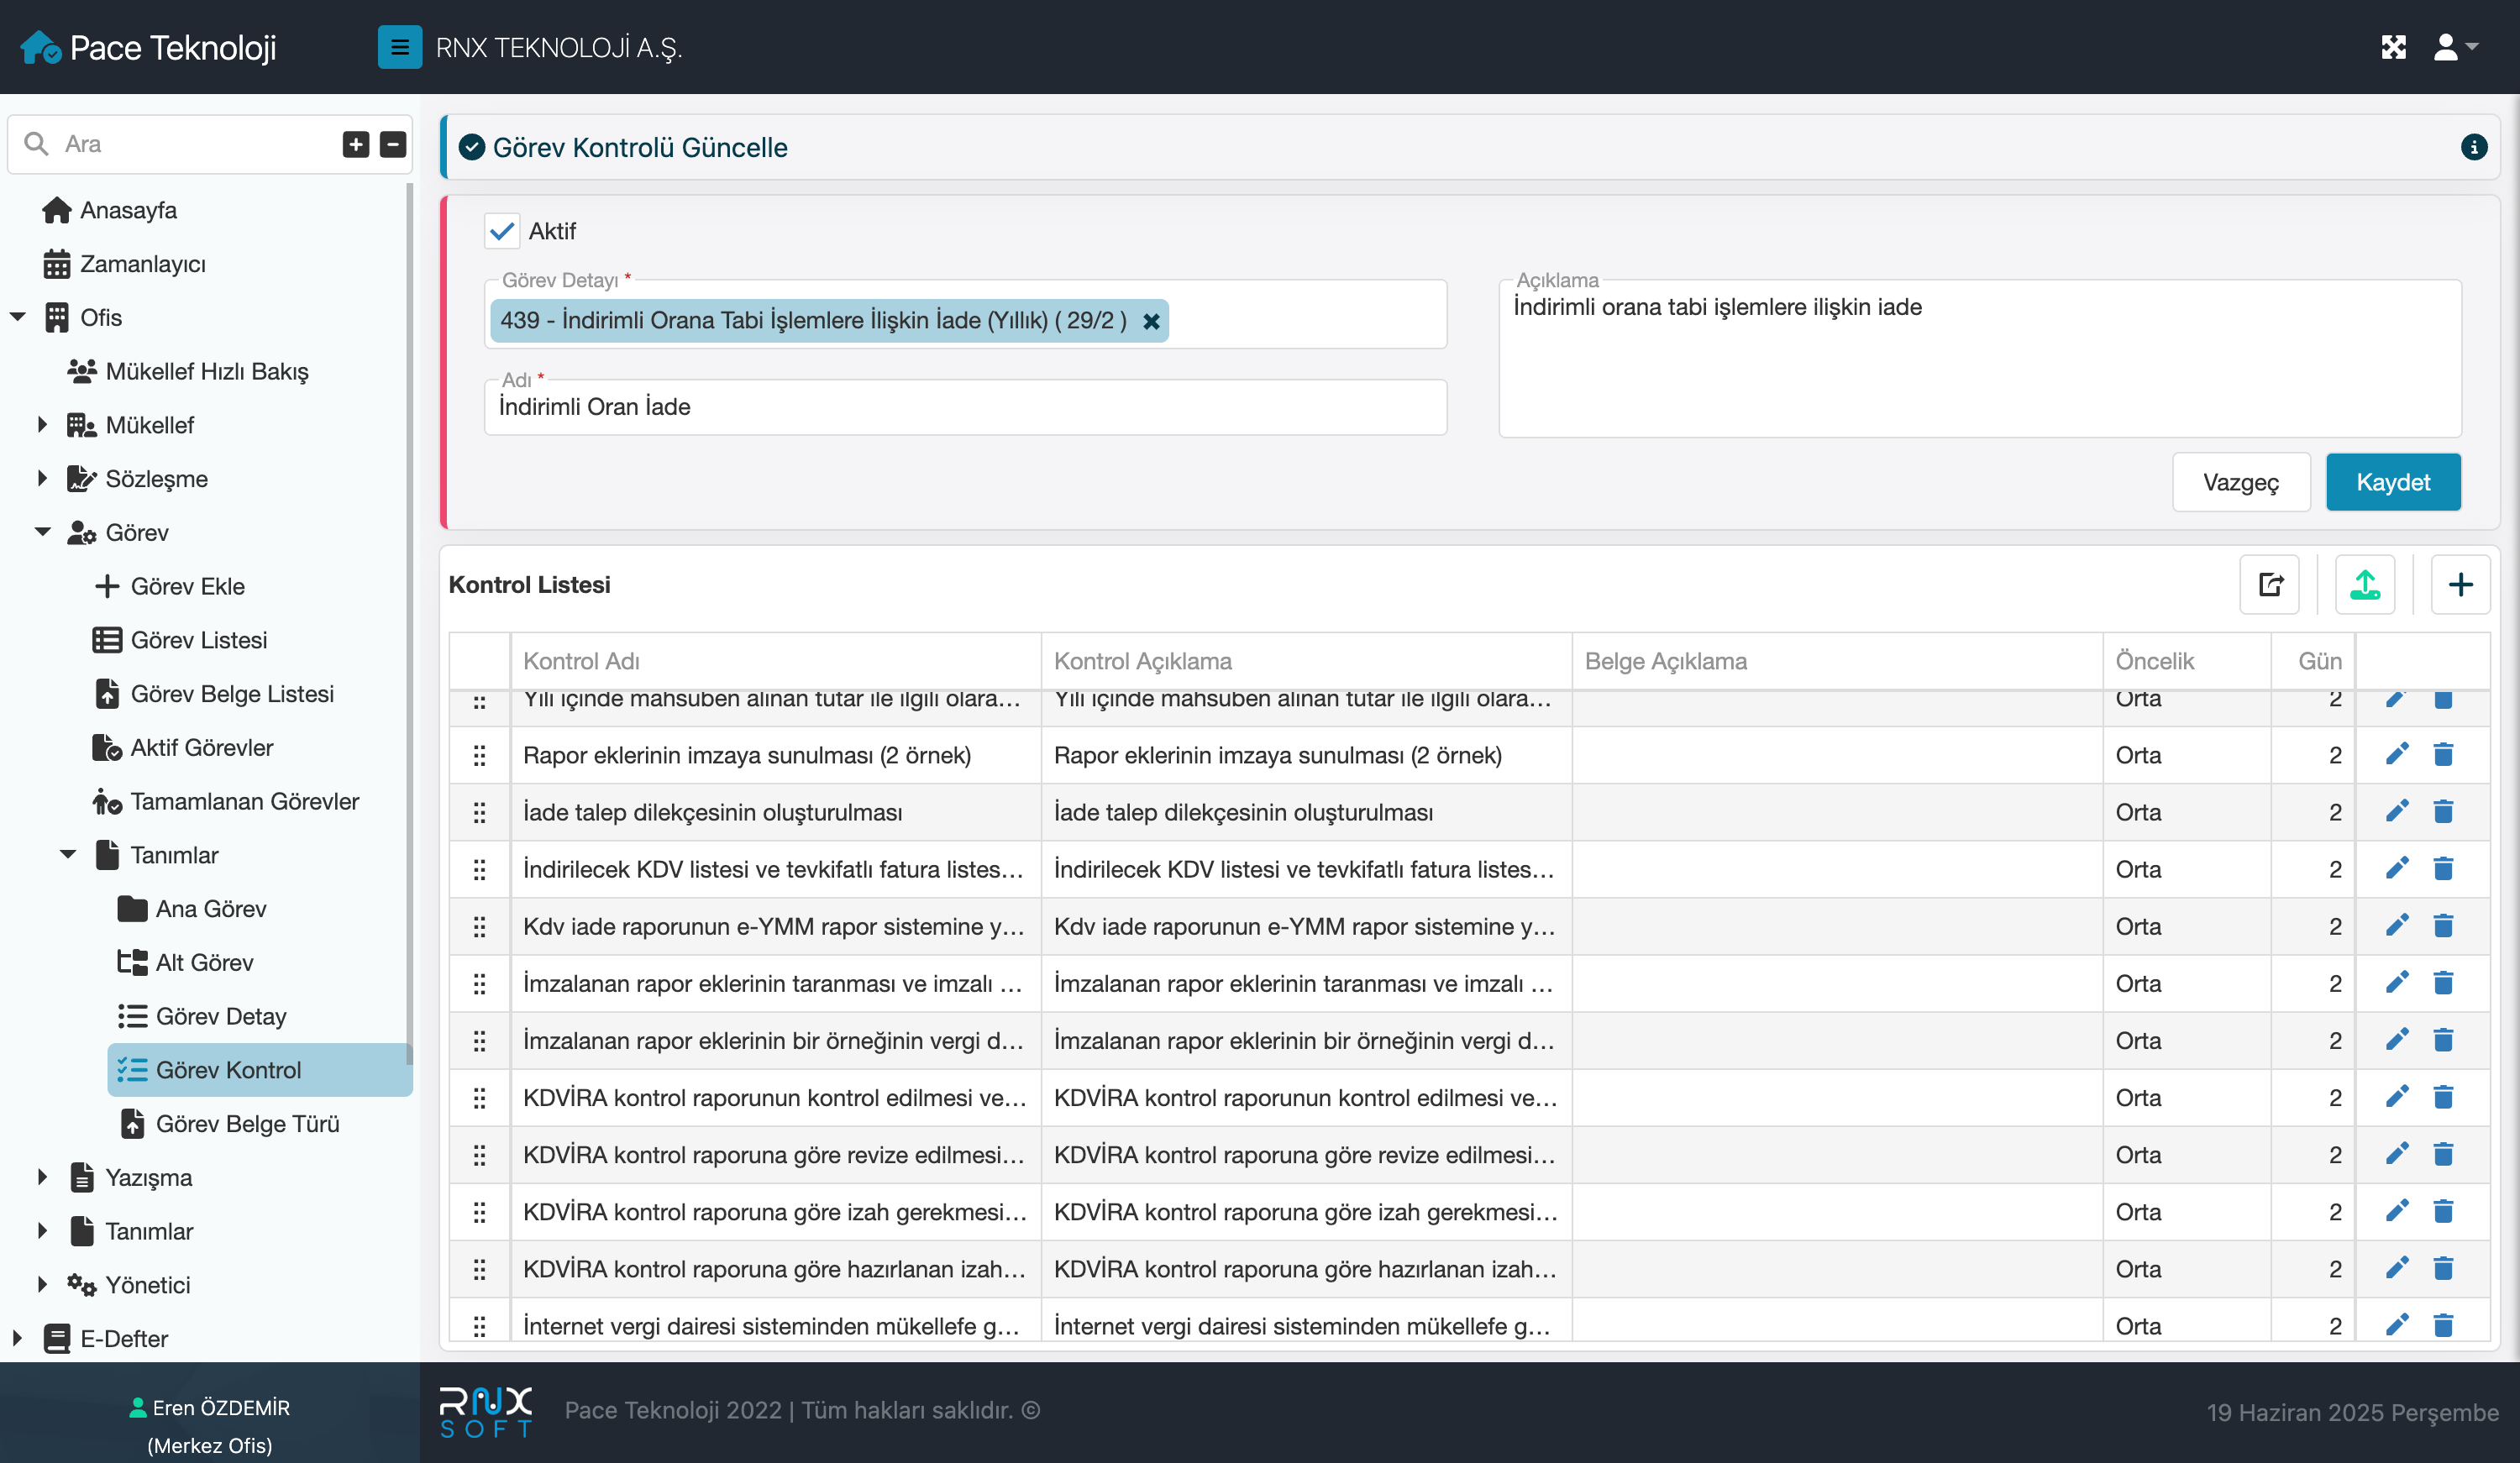Add a new control with plus icon

tap(2460, 584)
